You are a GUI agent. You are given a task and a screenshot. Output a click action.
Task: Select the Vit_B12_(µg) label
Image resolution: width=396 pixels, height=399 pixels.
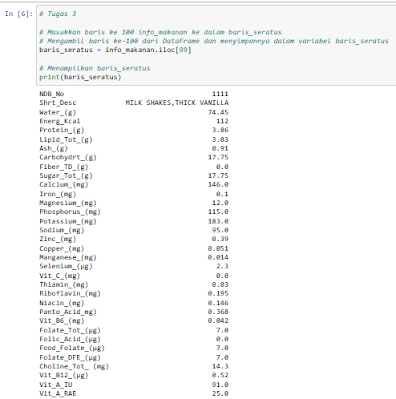[x=64, y=375]
